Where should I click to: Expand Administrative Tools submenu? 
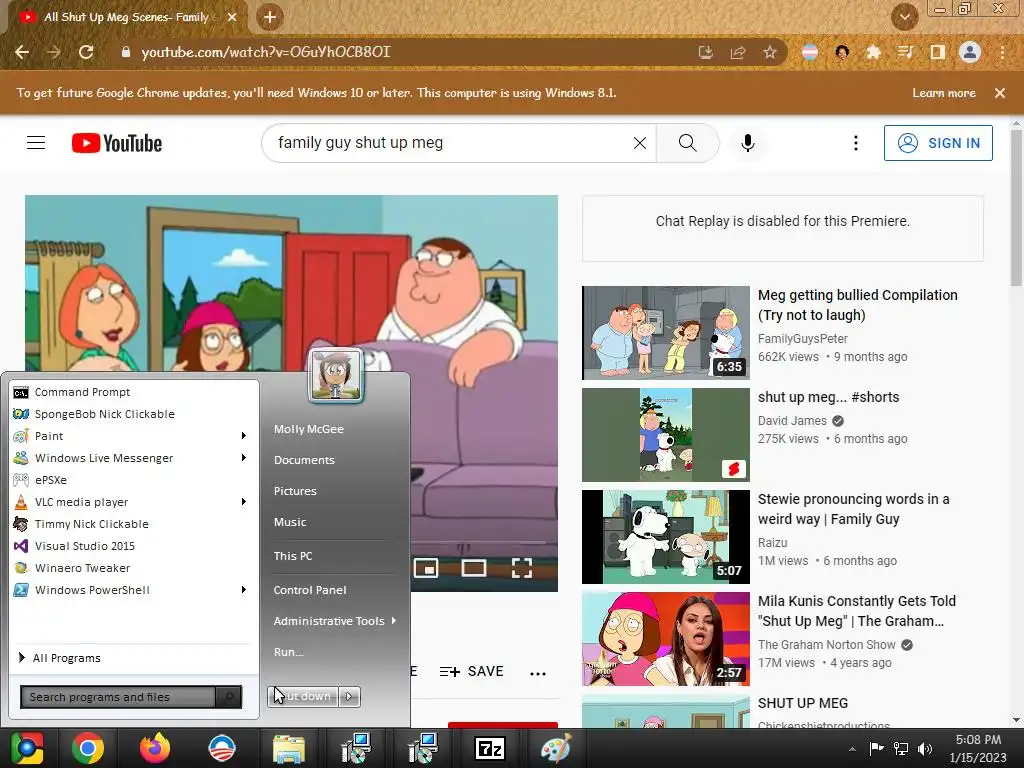coord(335,621)
